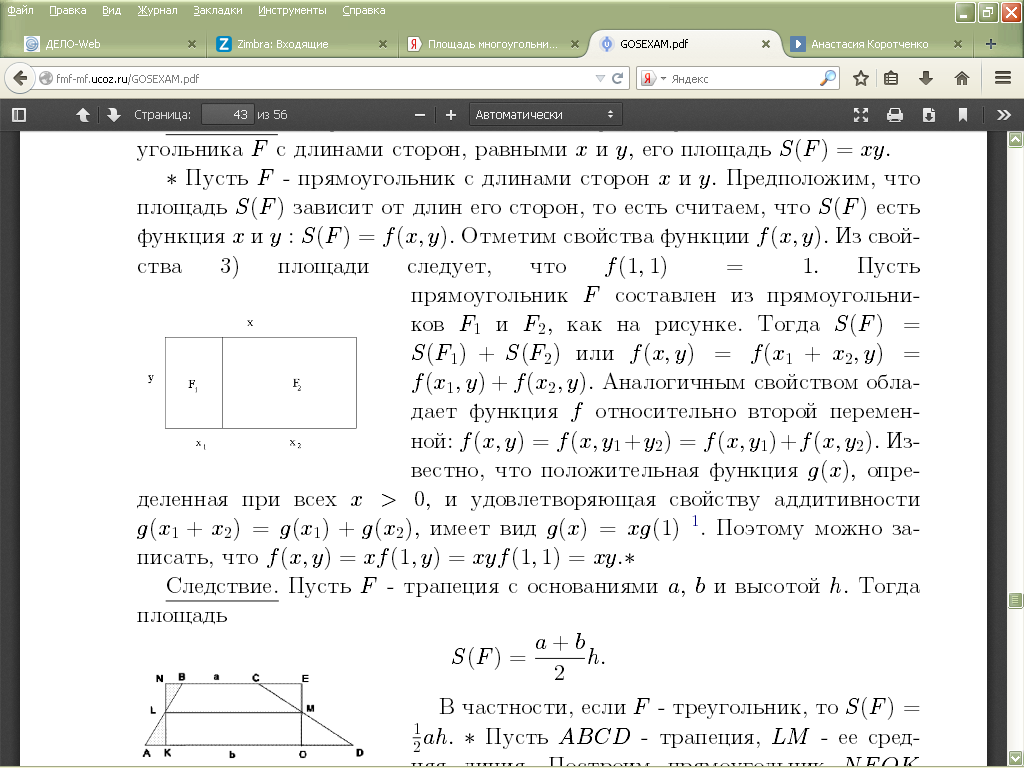
Task: Switch to the ДЕЛО-Web tab
Action: [110, 44]
